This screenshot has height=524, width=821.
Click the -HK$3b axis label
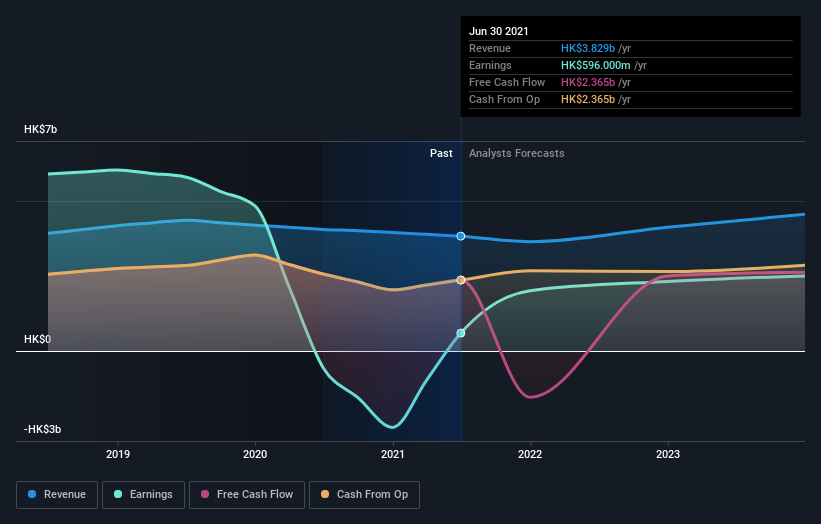click(x=42, y=429)
